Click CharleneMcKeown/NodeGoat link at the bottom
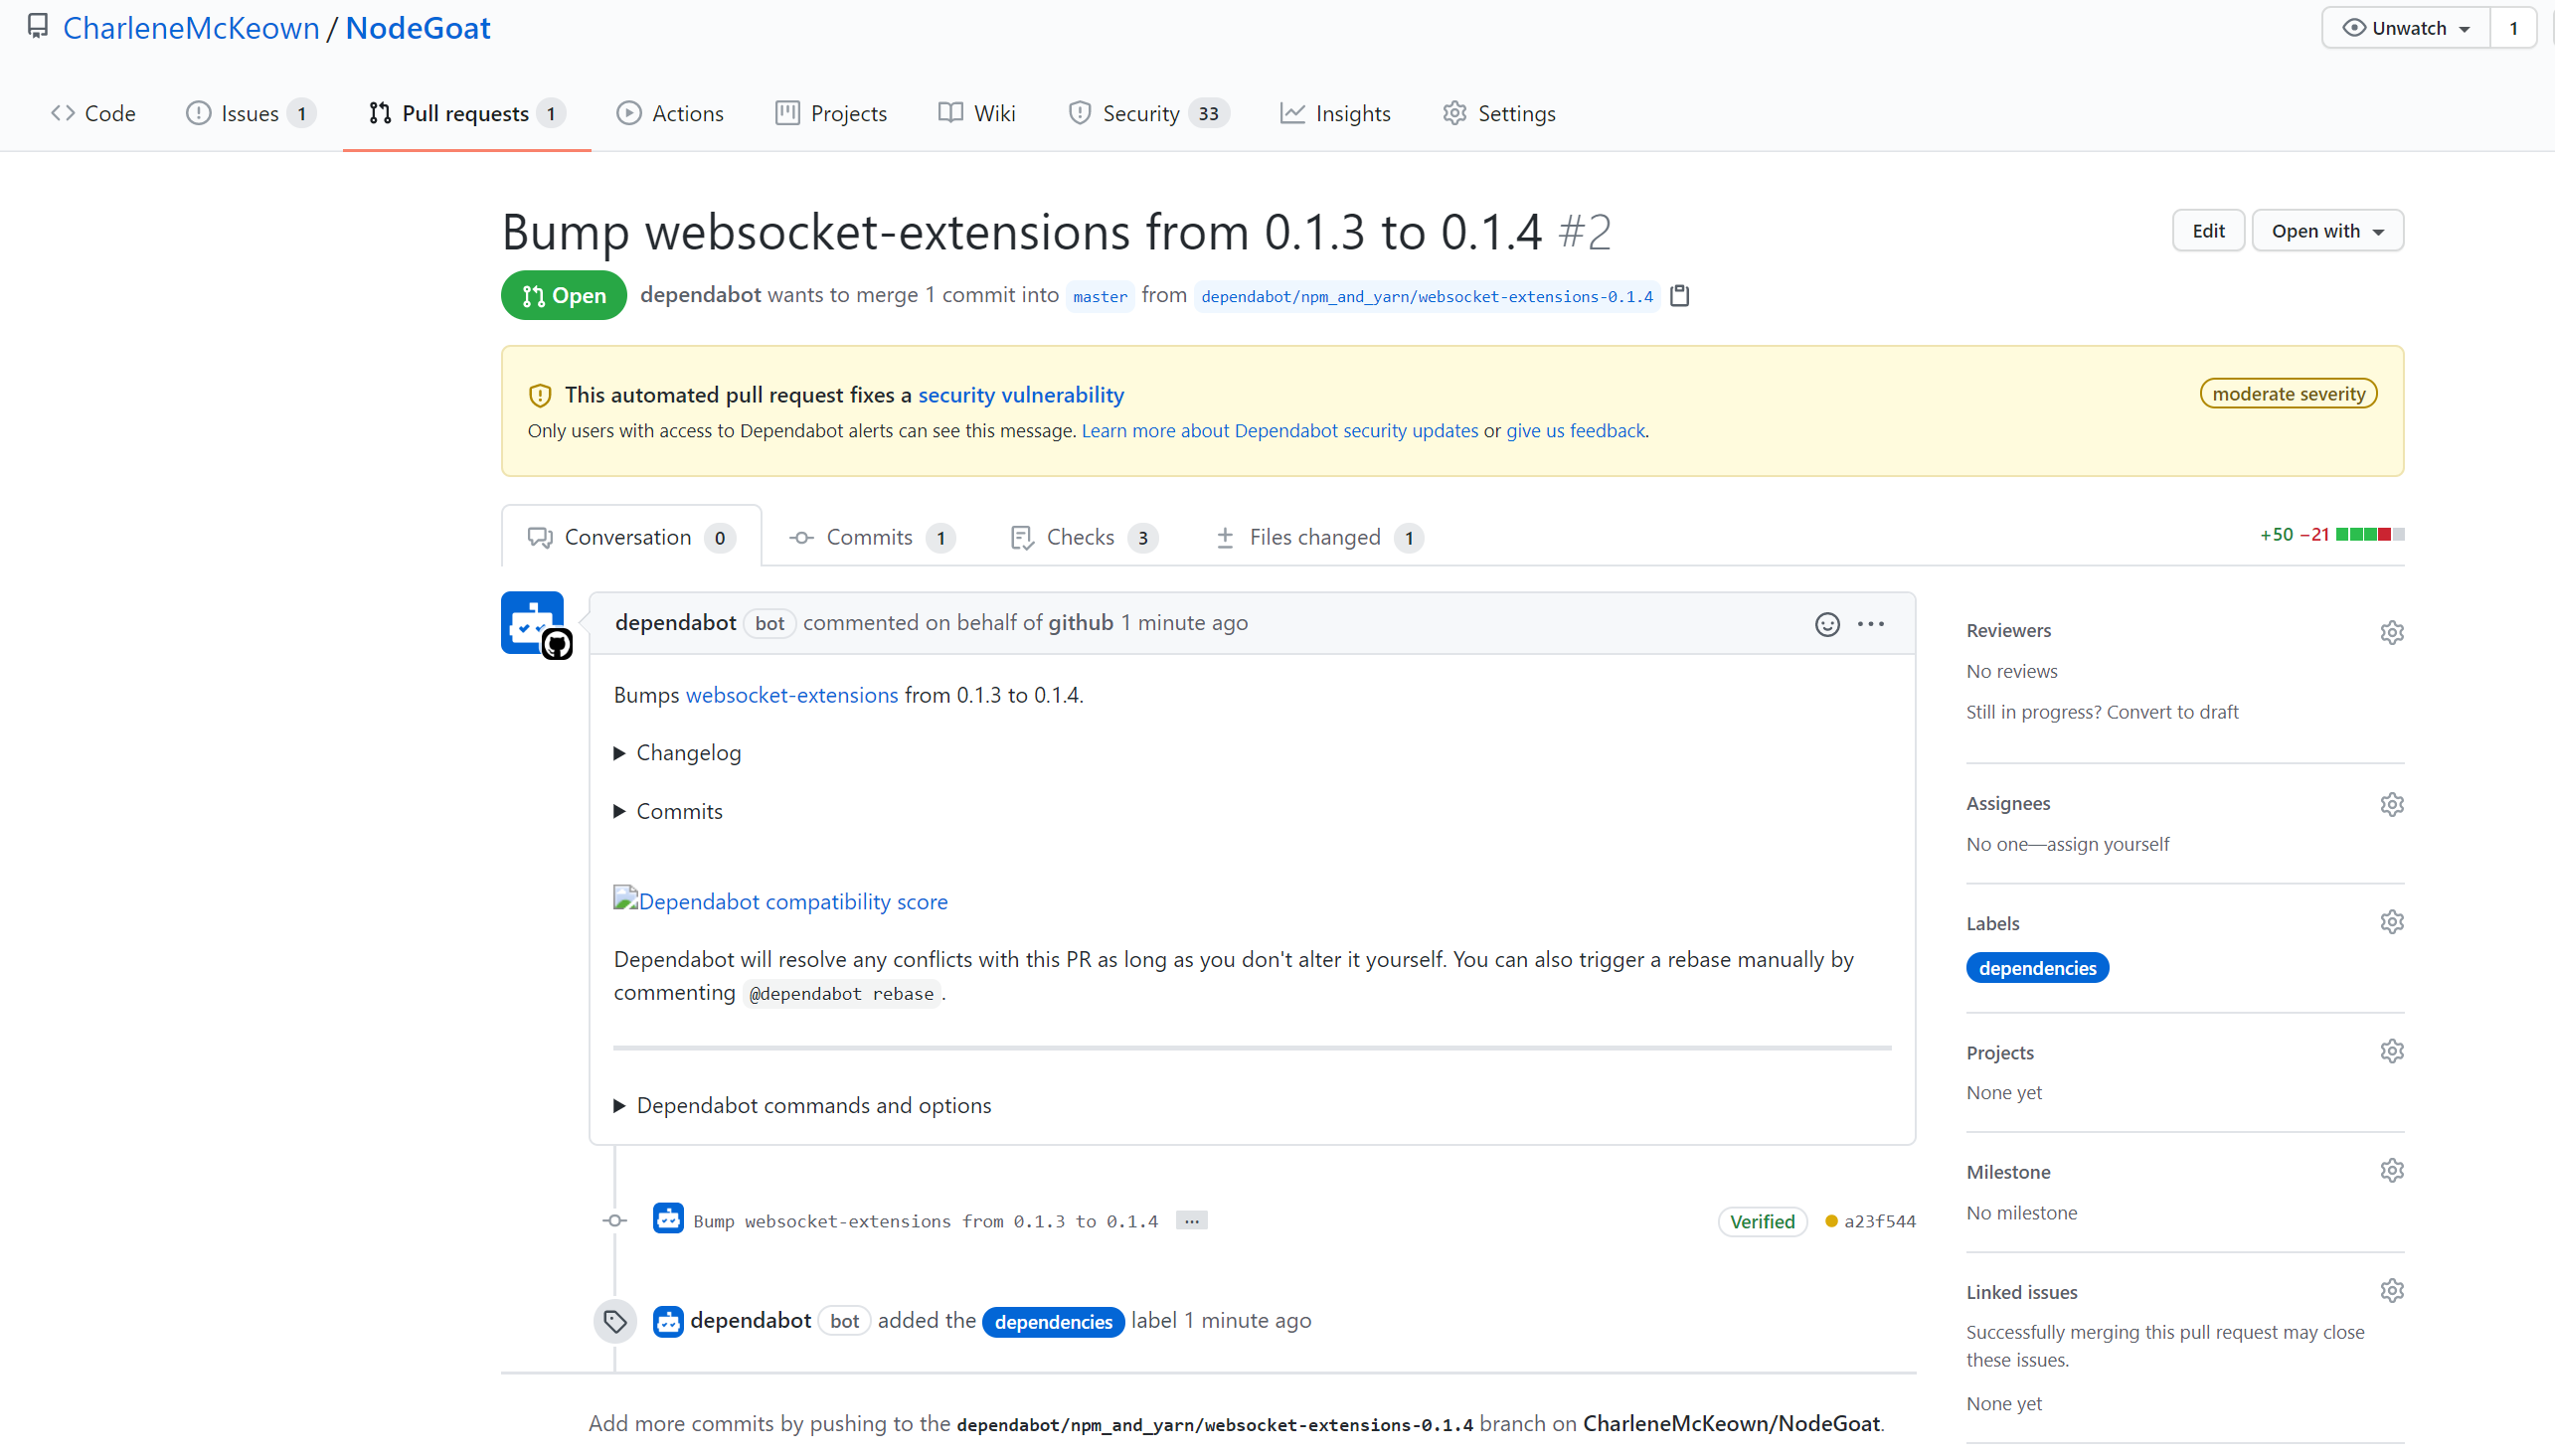The width and height of the screenshot is (2555, 1456). tap(1731, 1423)
